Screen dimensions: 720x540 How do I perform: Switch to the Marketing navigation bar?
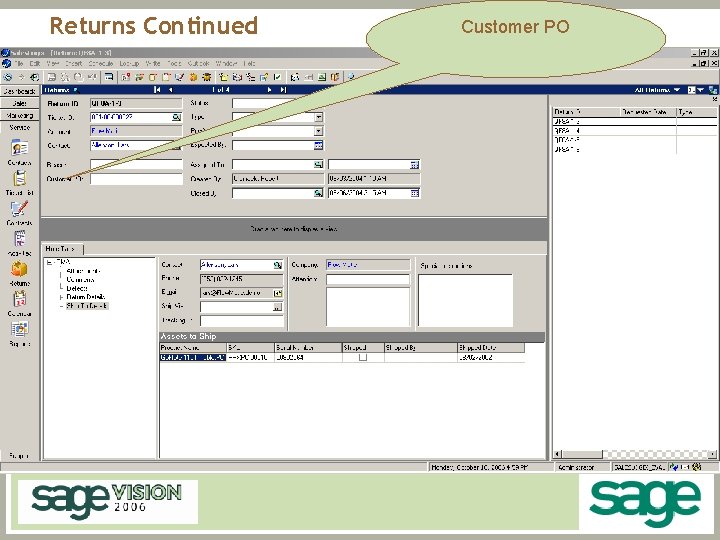pyautogui.click(x=20, y=116)
